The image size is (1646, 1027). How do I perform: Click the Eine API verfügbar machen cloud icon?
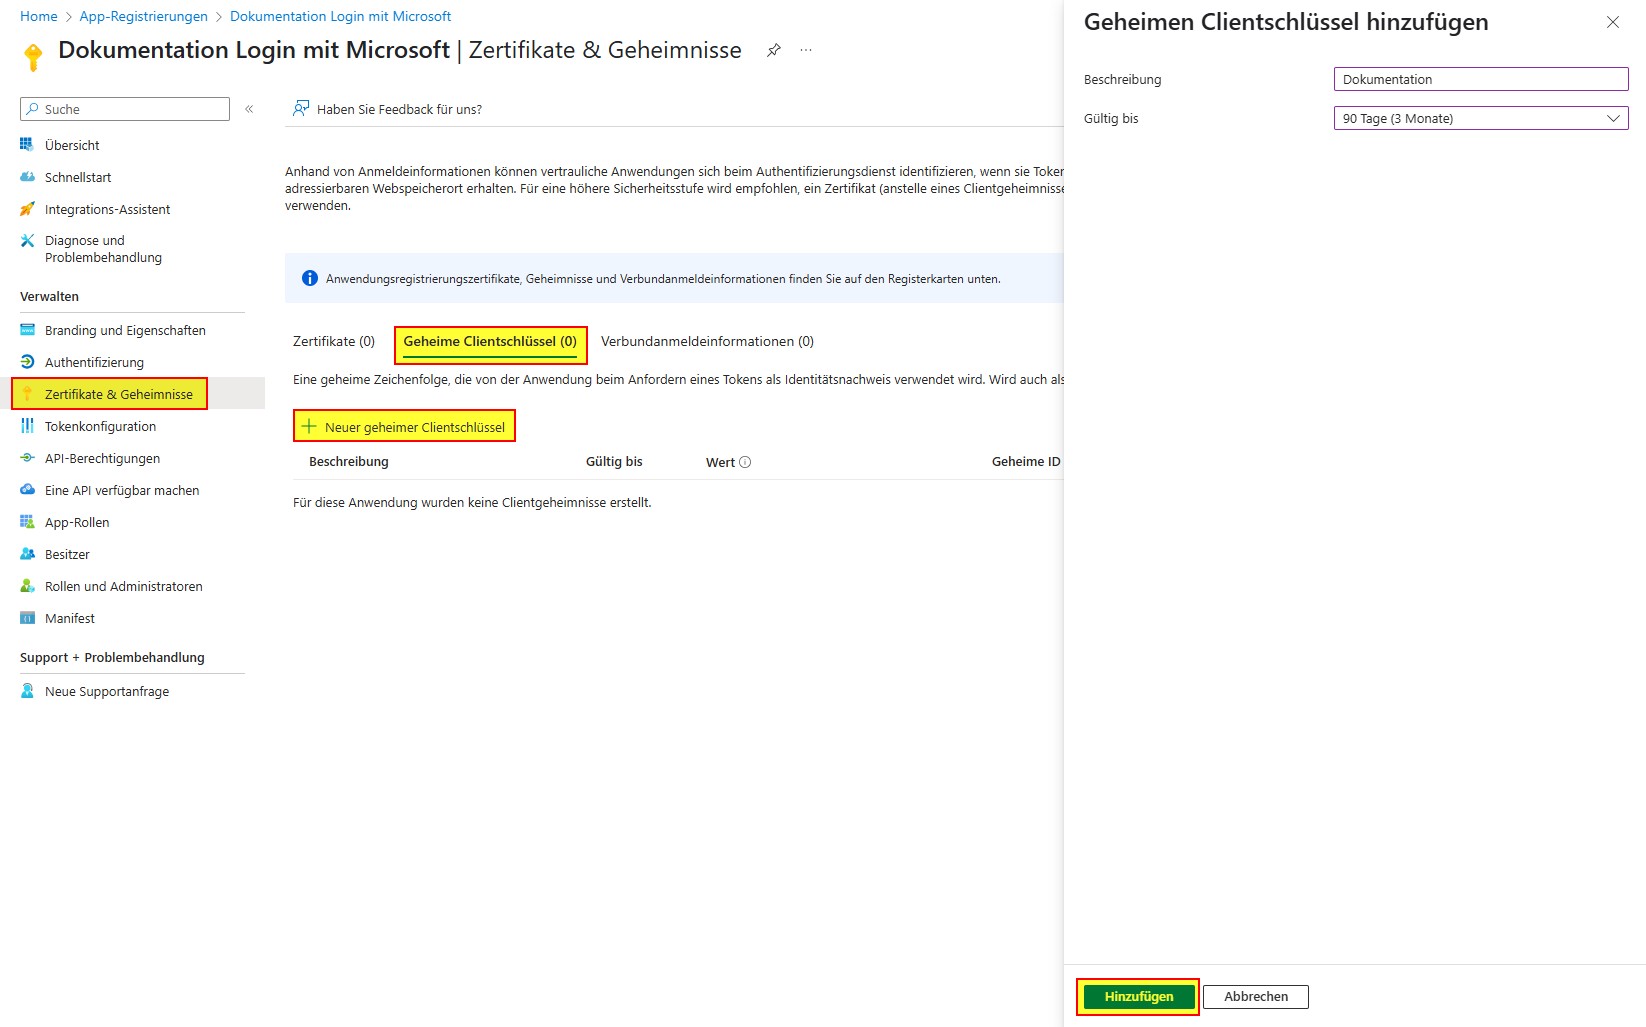(27, 490)
